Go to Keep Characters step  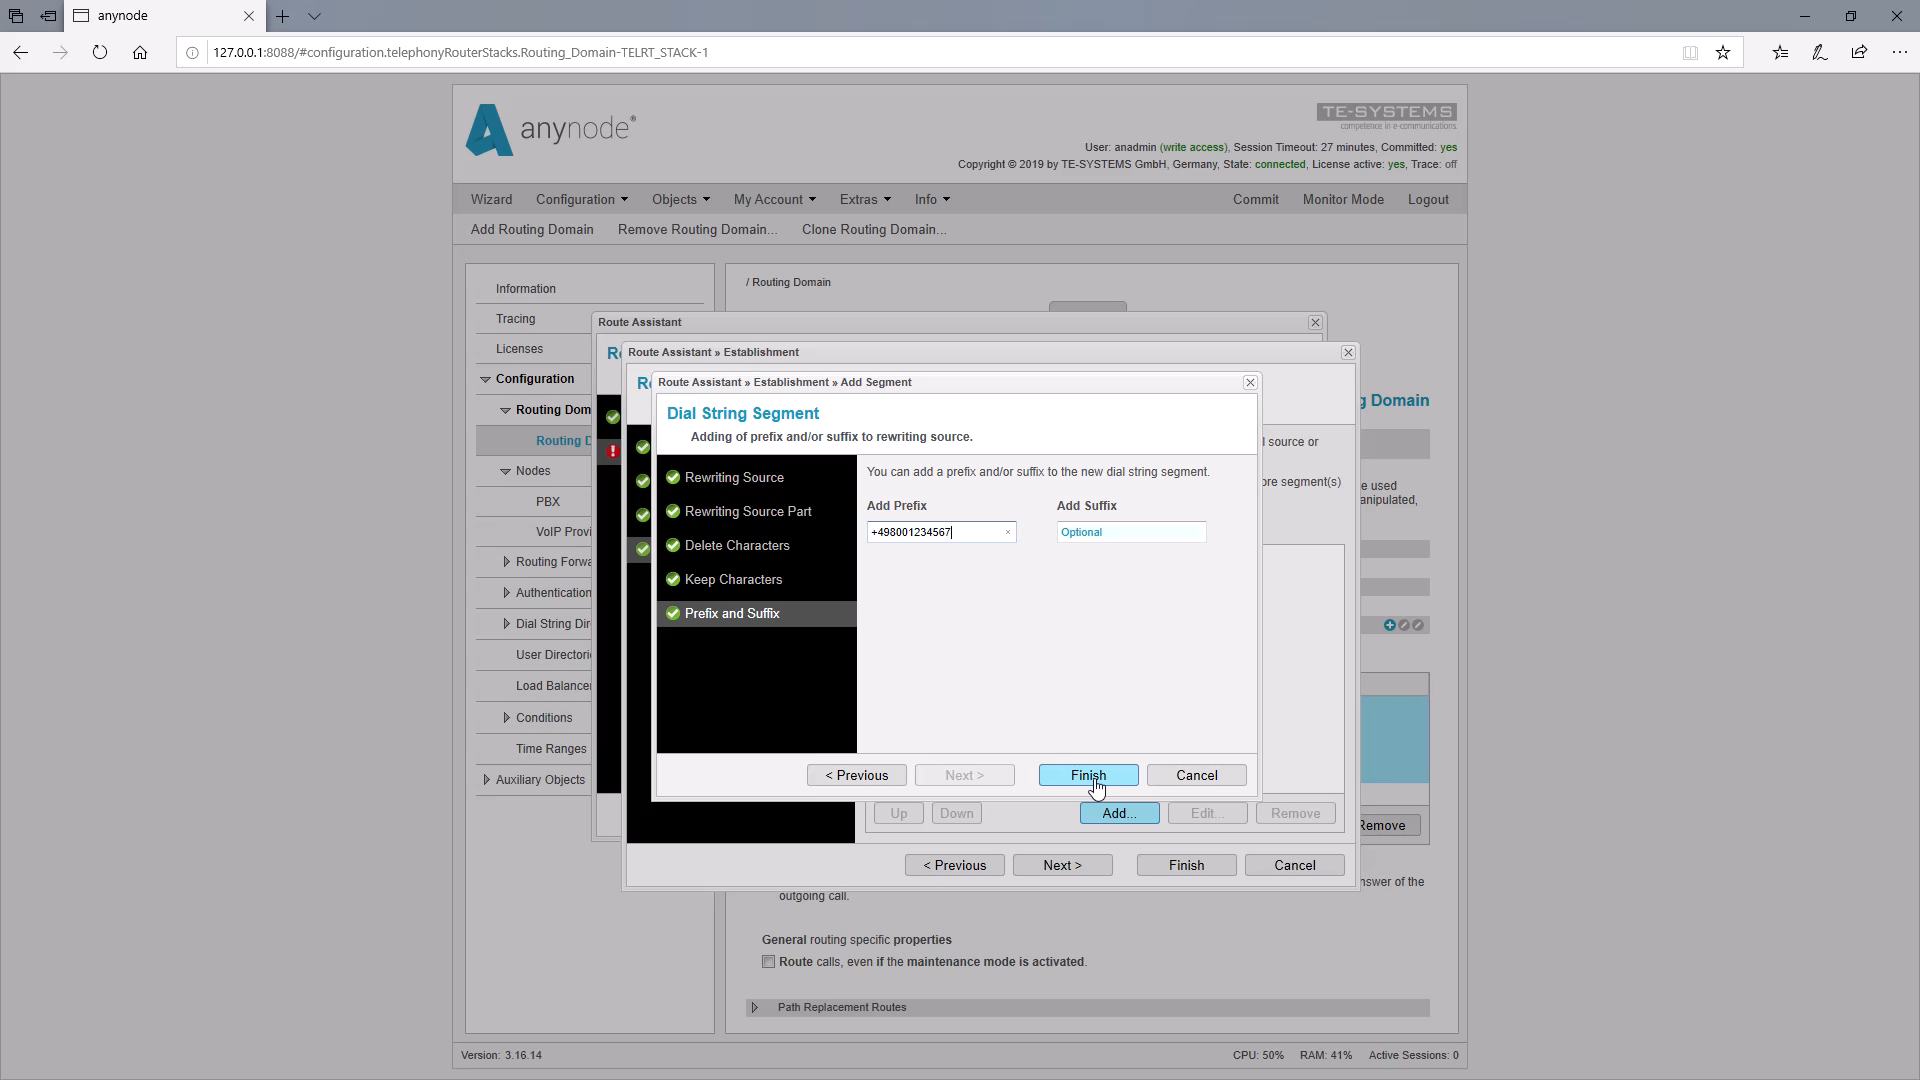tap(733, 580)
